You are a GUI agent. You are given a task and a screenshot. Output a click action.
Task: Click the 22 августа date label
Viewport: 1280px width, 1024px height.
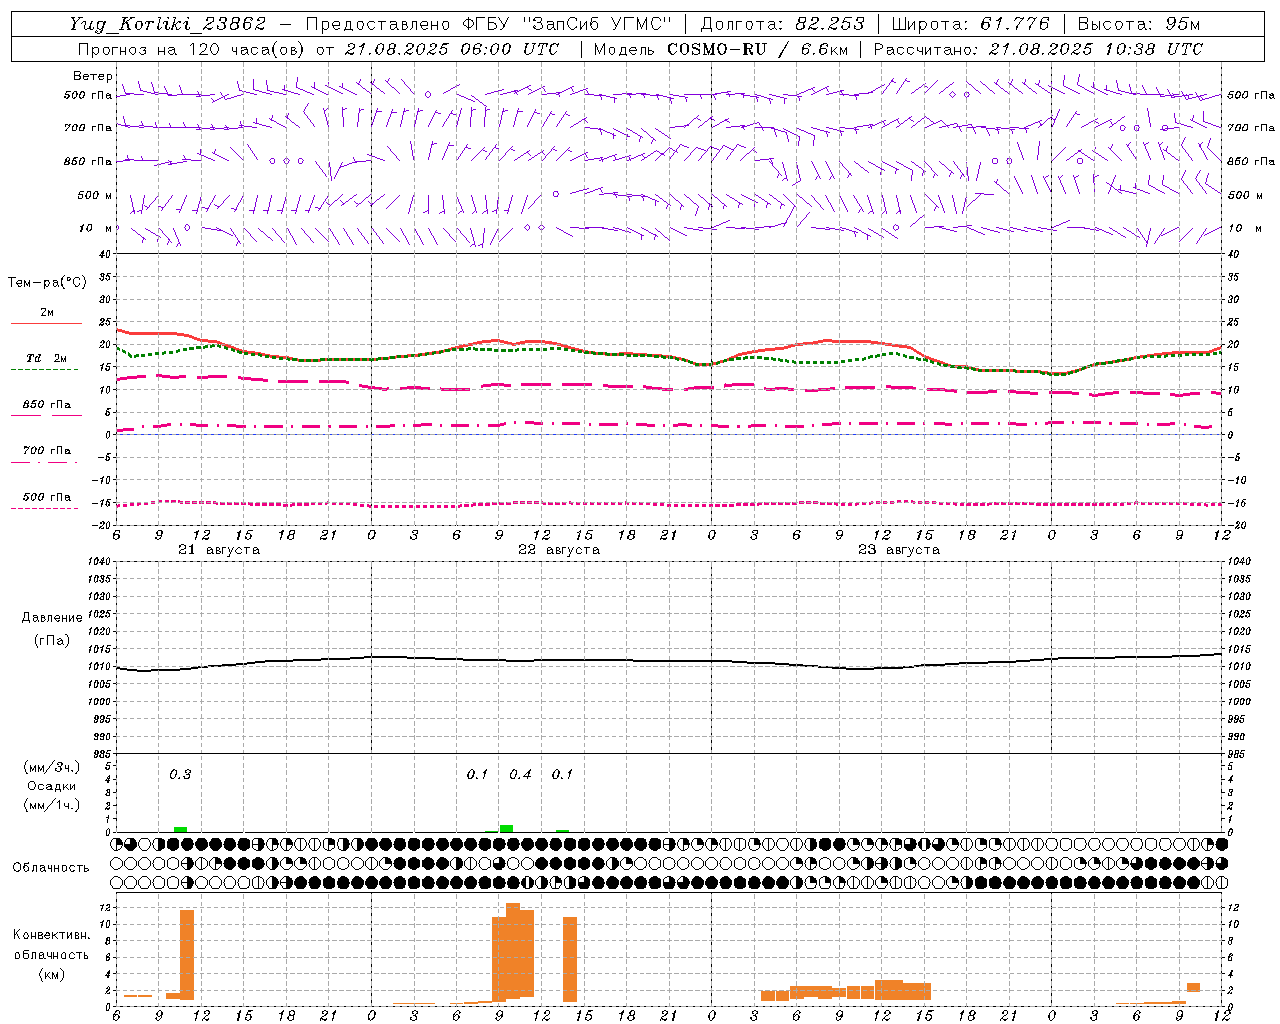[x=559, y=550]
